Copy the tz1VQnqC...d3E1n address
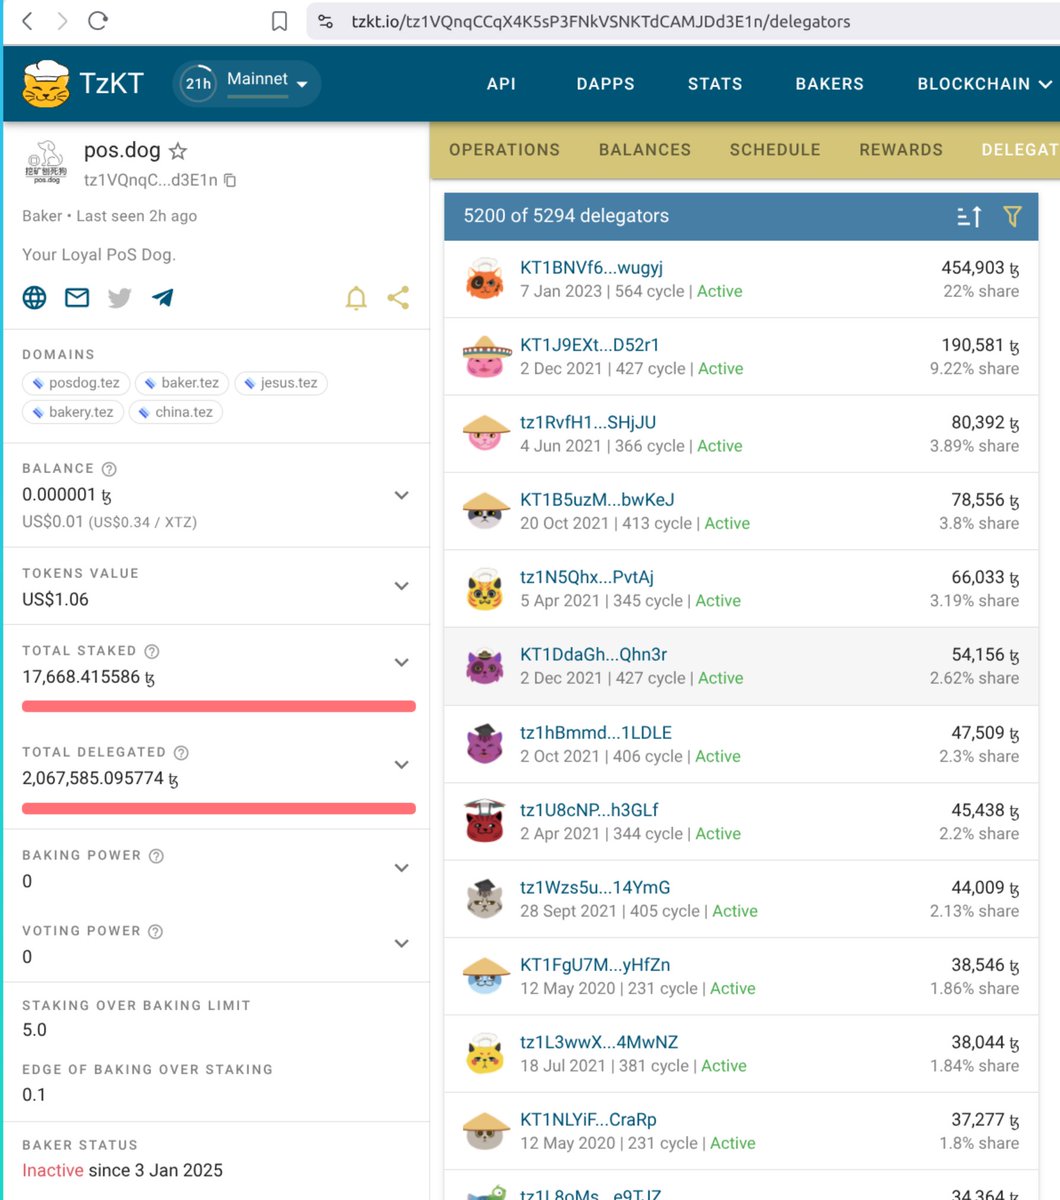This screenshot has width=1060, height=1200. [231, 180]
